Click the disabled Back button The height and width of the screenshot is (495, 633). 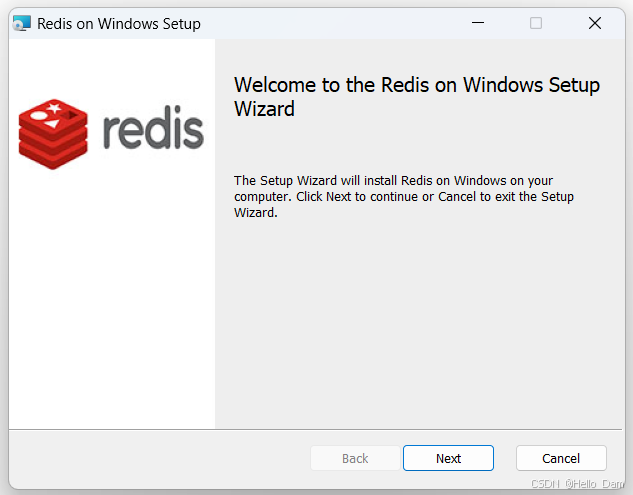pos(355,458)
